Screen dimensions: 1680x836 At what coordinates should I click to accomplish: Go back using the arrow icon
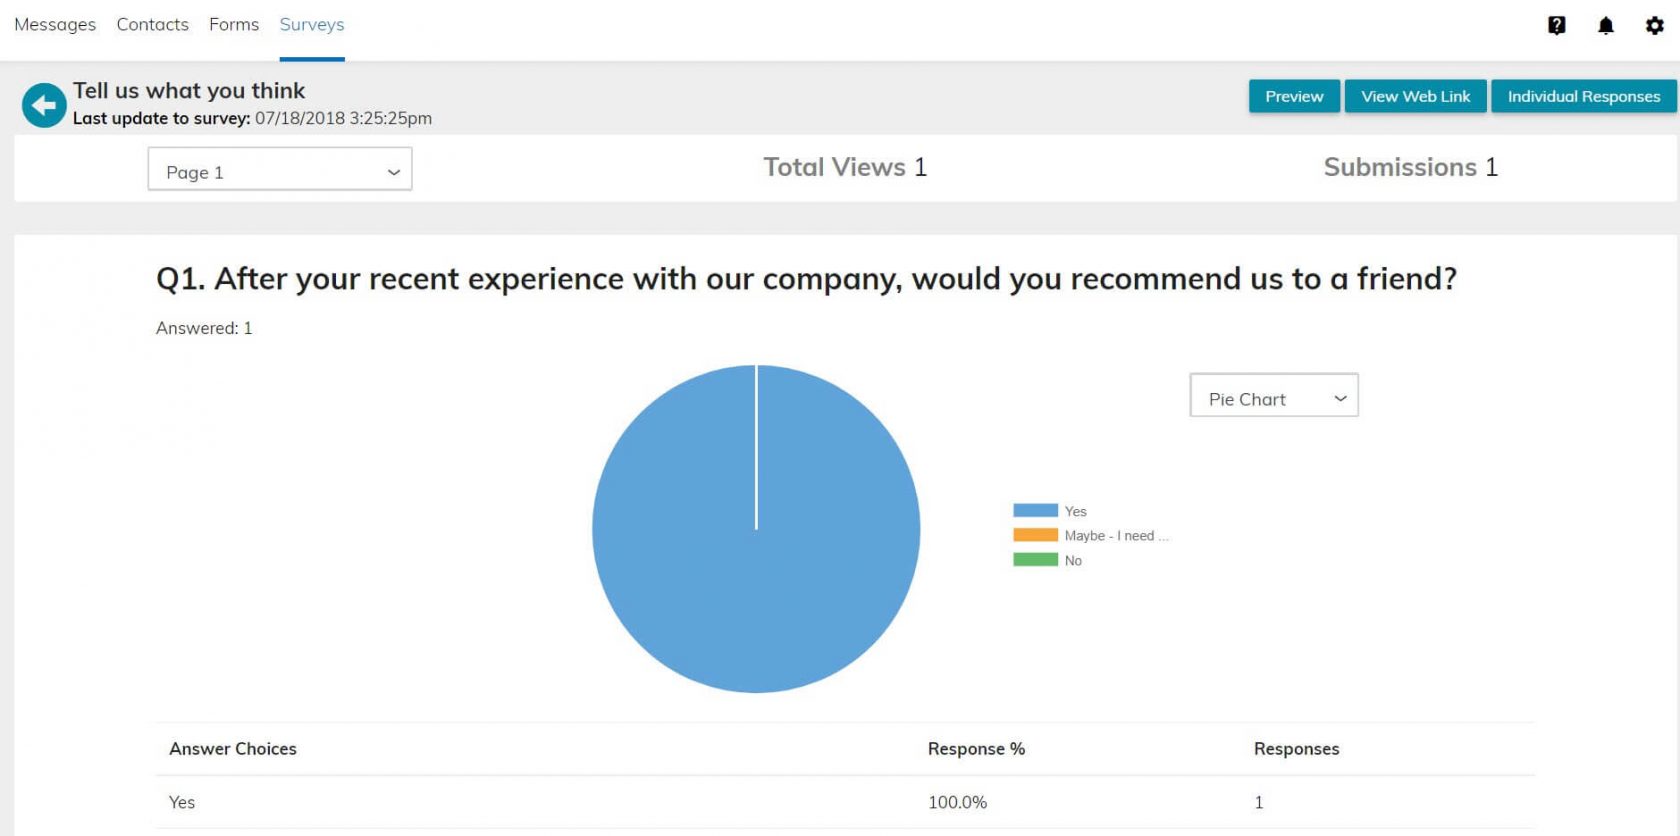pyautogui.click(x=44, y=105)
